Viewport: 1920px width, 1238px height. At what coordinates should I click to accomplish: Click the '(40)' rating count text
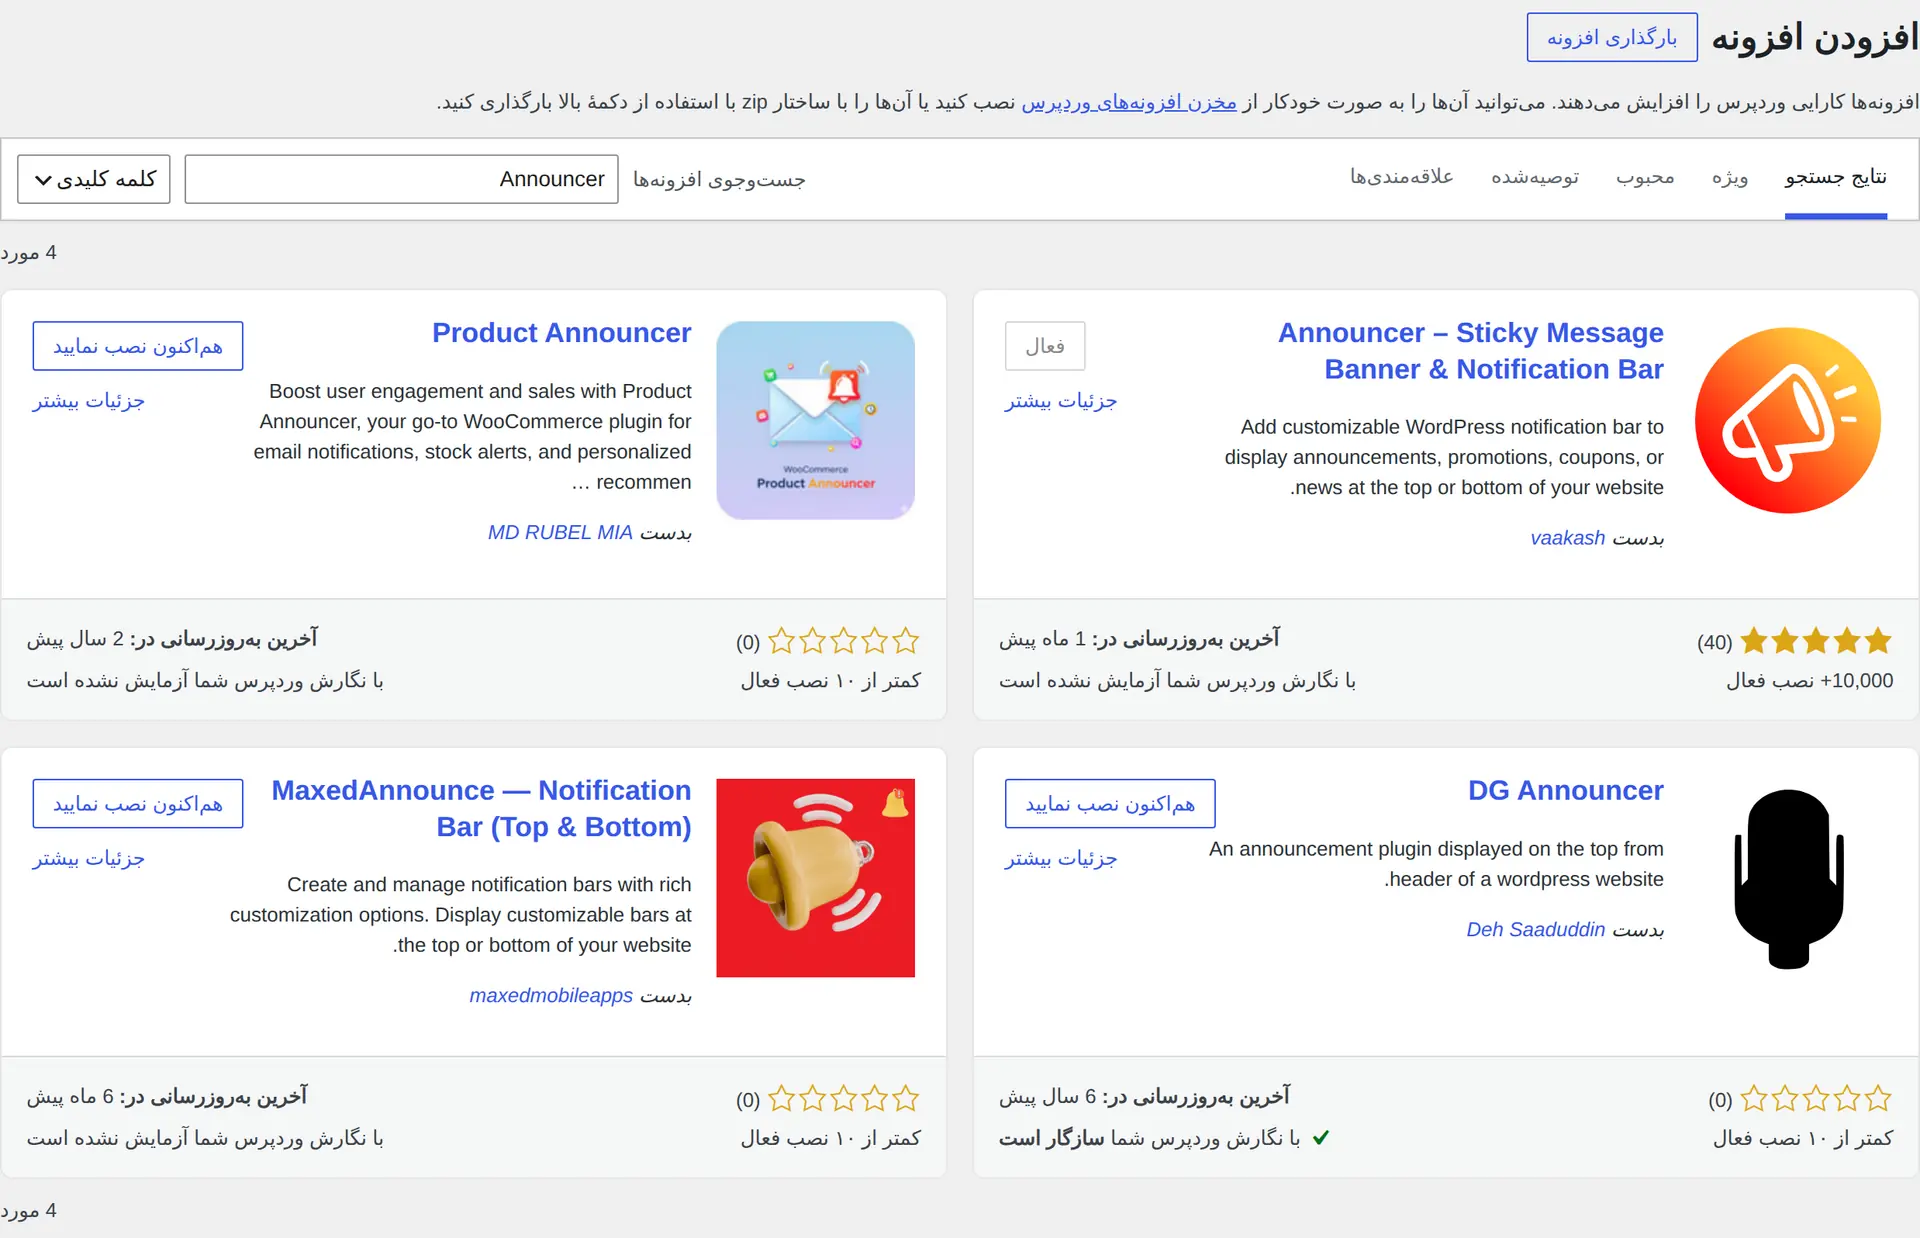pos(1714,642)
